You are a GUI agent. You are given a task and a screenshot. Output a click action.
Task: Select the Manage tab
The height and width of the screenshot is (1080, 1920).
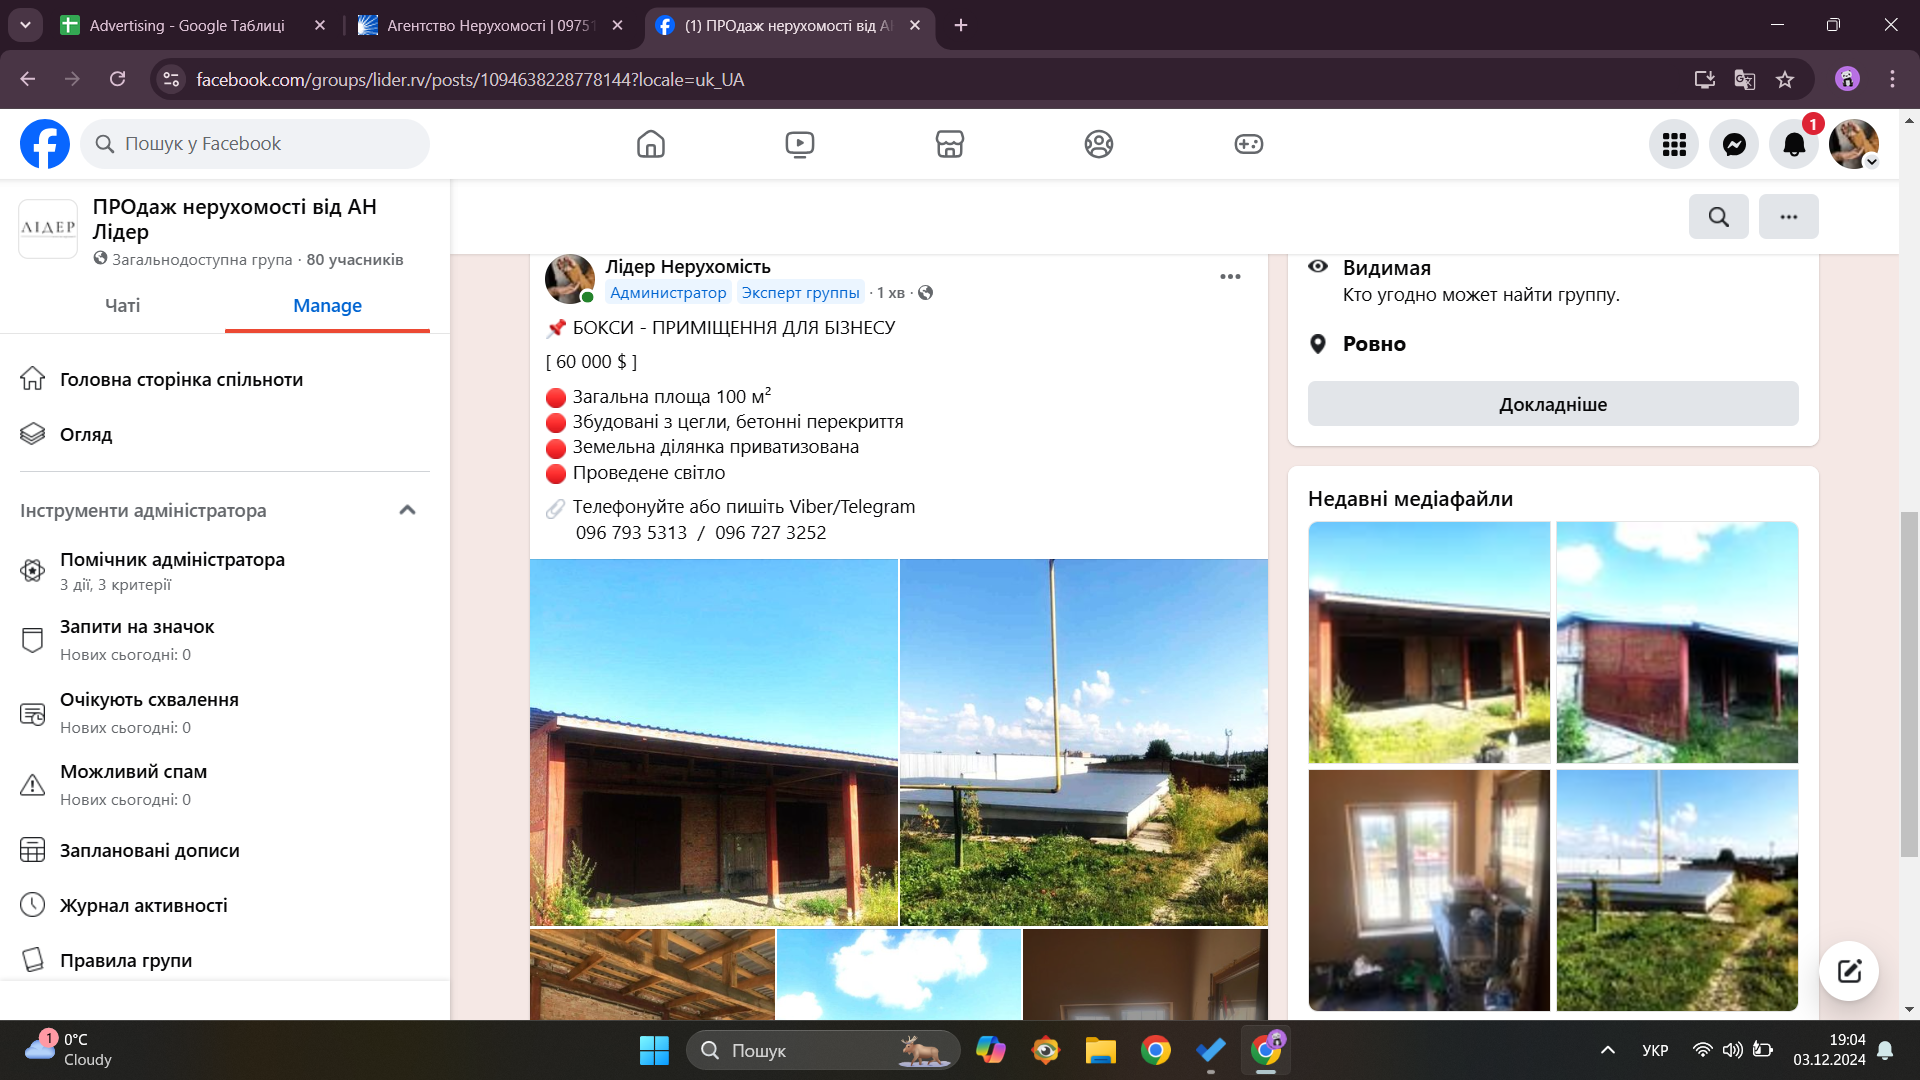[x=327, y=305]
